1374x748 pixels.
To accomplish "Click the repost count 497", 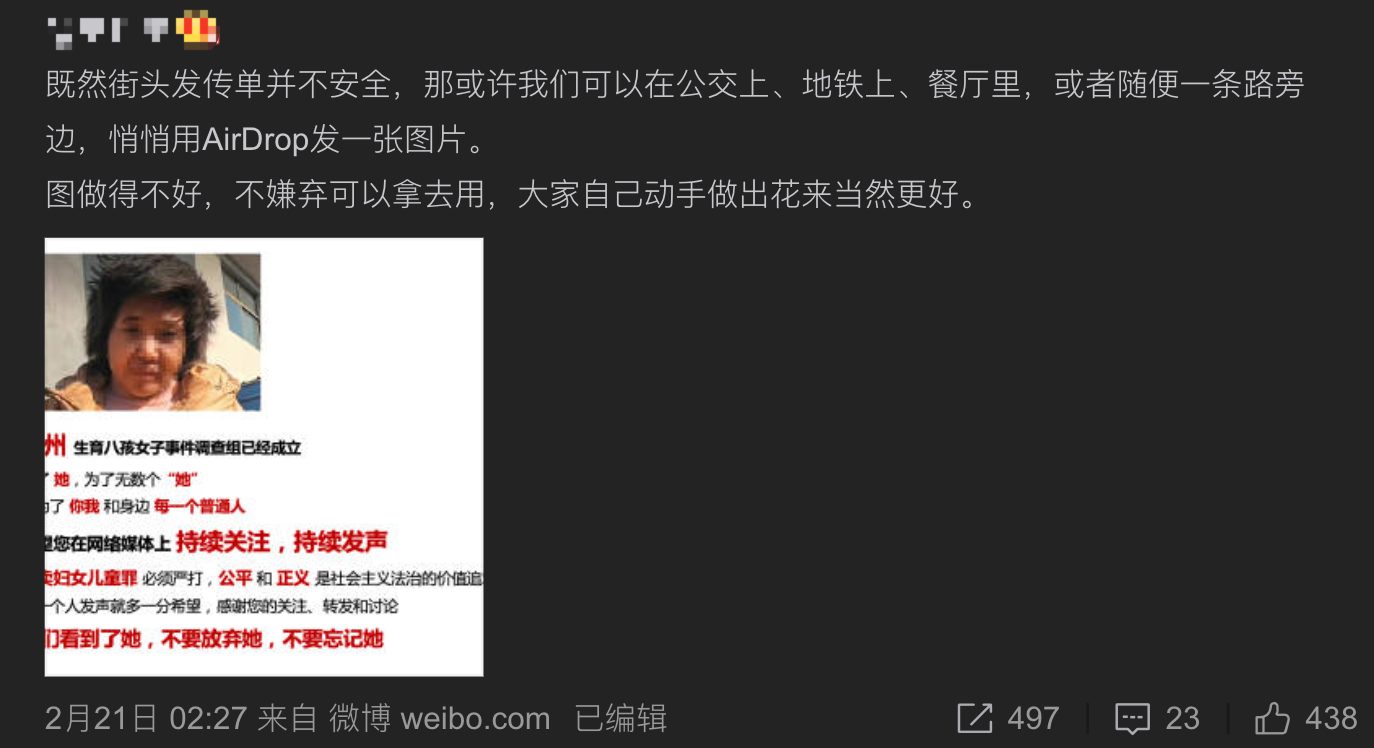I will 1033,718.
